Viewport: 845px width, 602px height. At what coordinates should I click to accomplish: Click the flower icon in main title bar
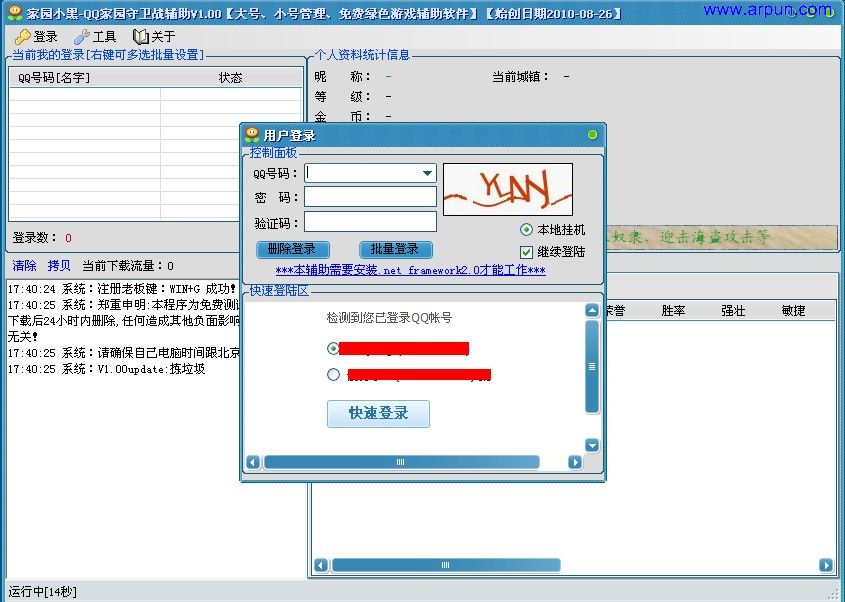point(15,12)
